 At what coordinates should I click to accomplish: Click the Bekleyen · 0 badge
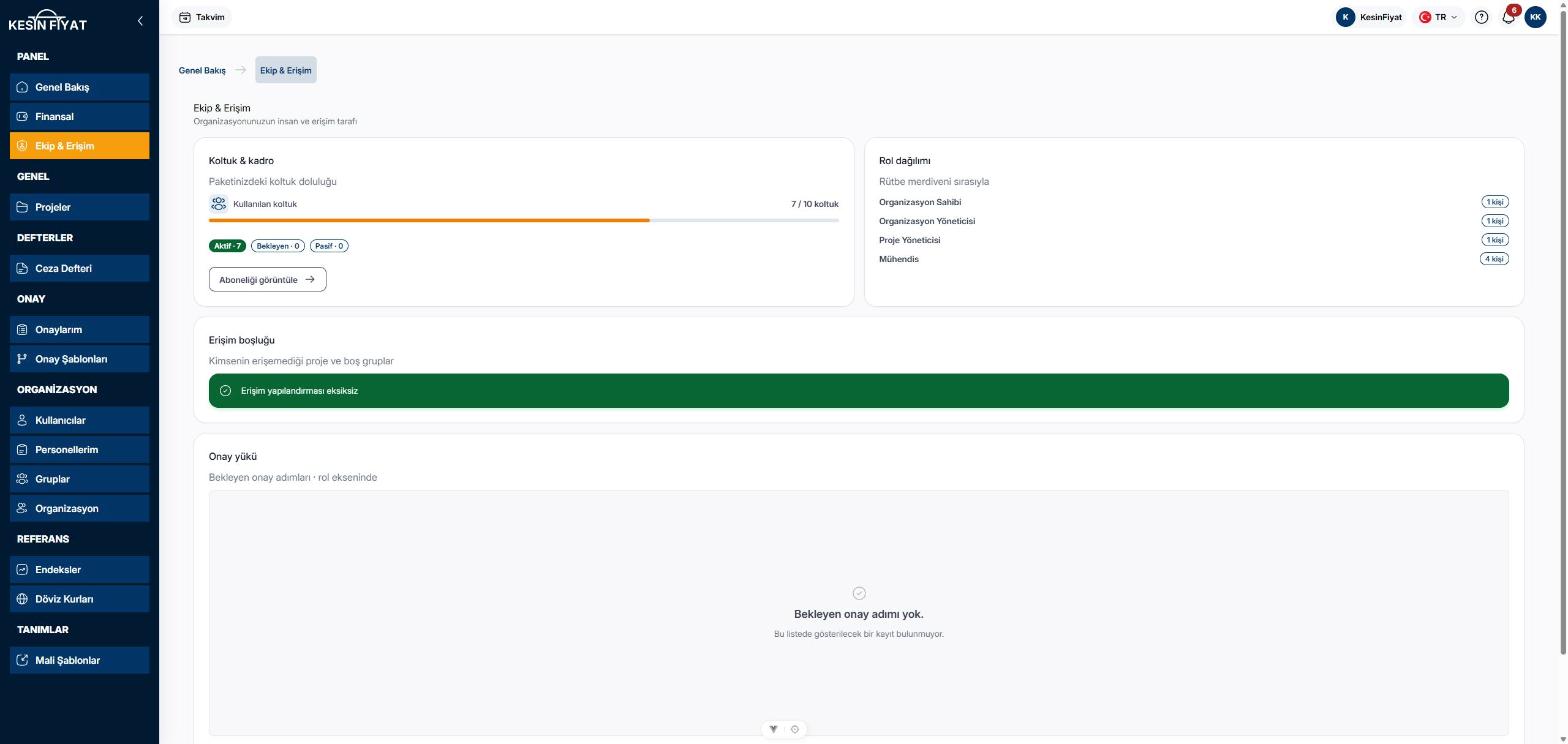pos(278,246)
